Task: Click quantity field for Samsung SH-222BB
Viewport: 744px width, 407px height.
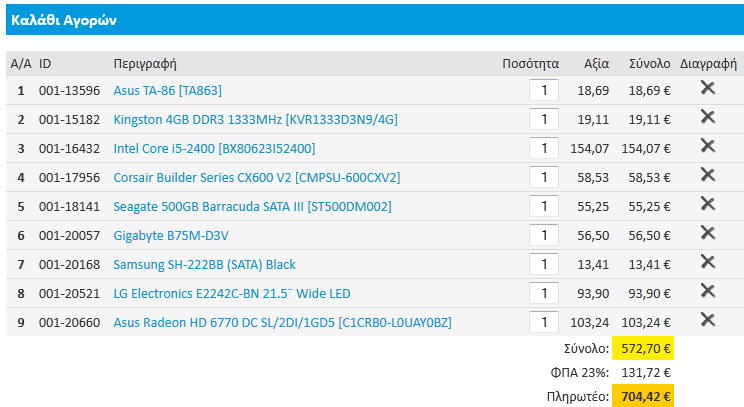Action: pos(544,264)
